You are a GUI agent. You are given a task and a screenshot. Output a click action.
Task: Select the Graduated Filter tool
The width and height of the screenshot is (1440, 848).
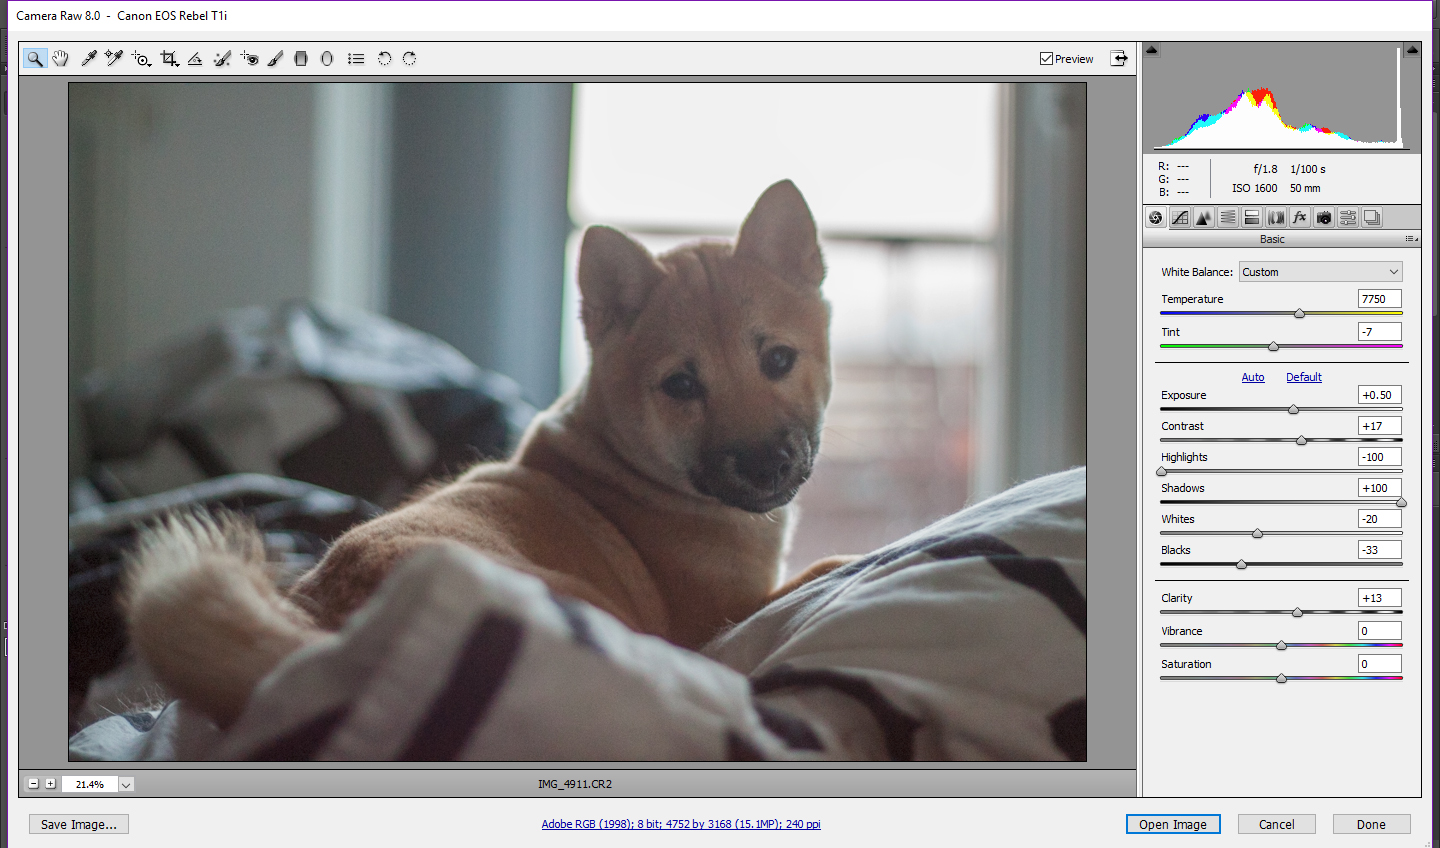coord(301,59)
